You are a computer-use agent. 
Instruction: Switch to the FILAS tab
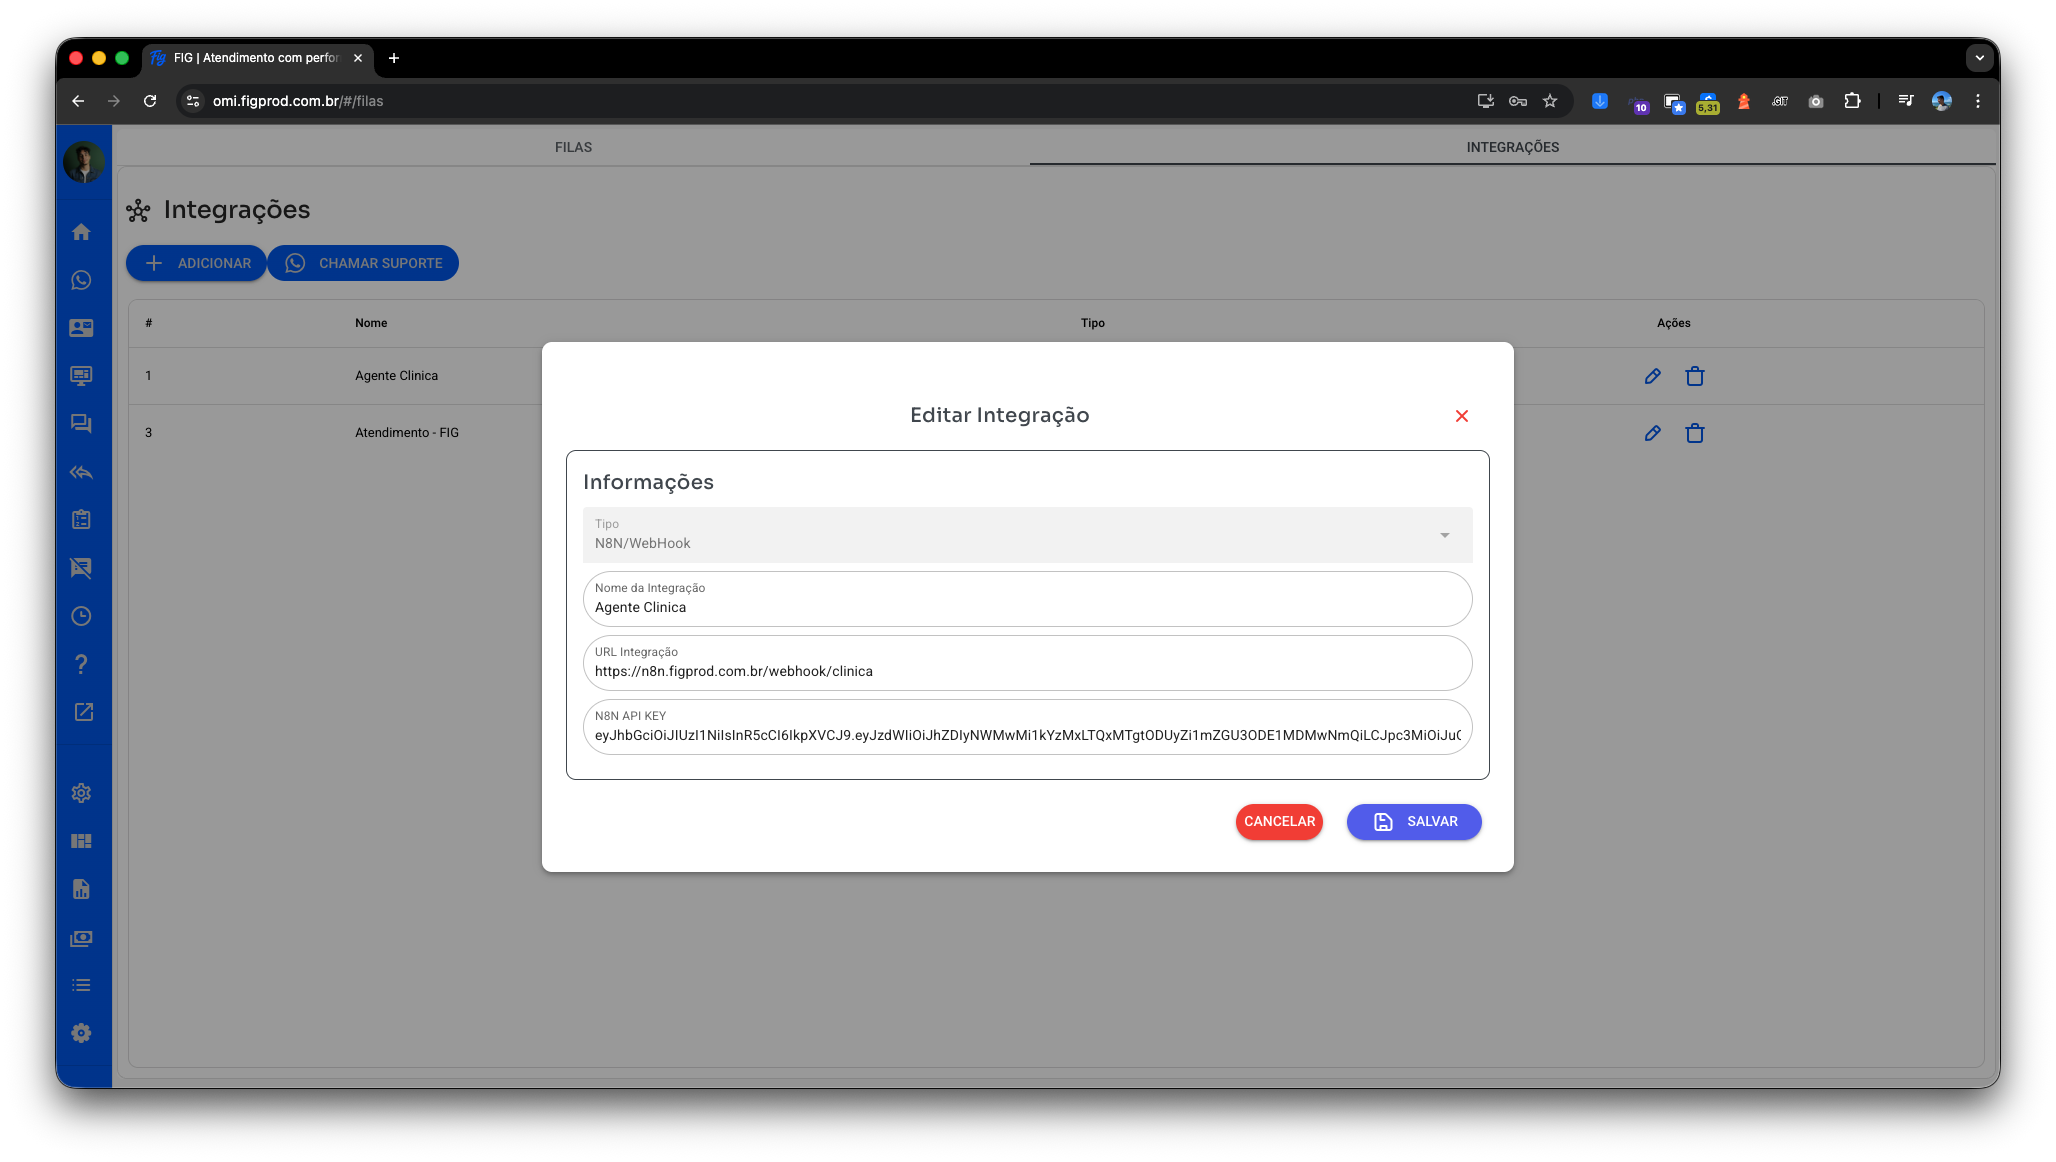tap(573, 147)
